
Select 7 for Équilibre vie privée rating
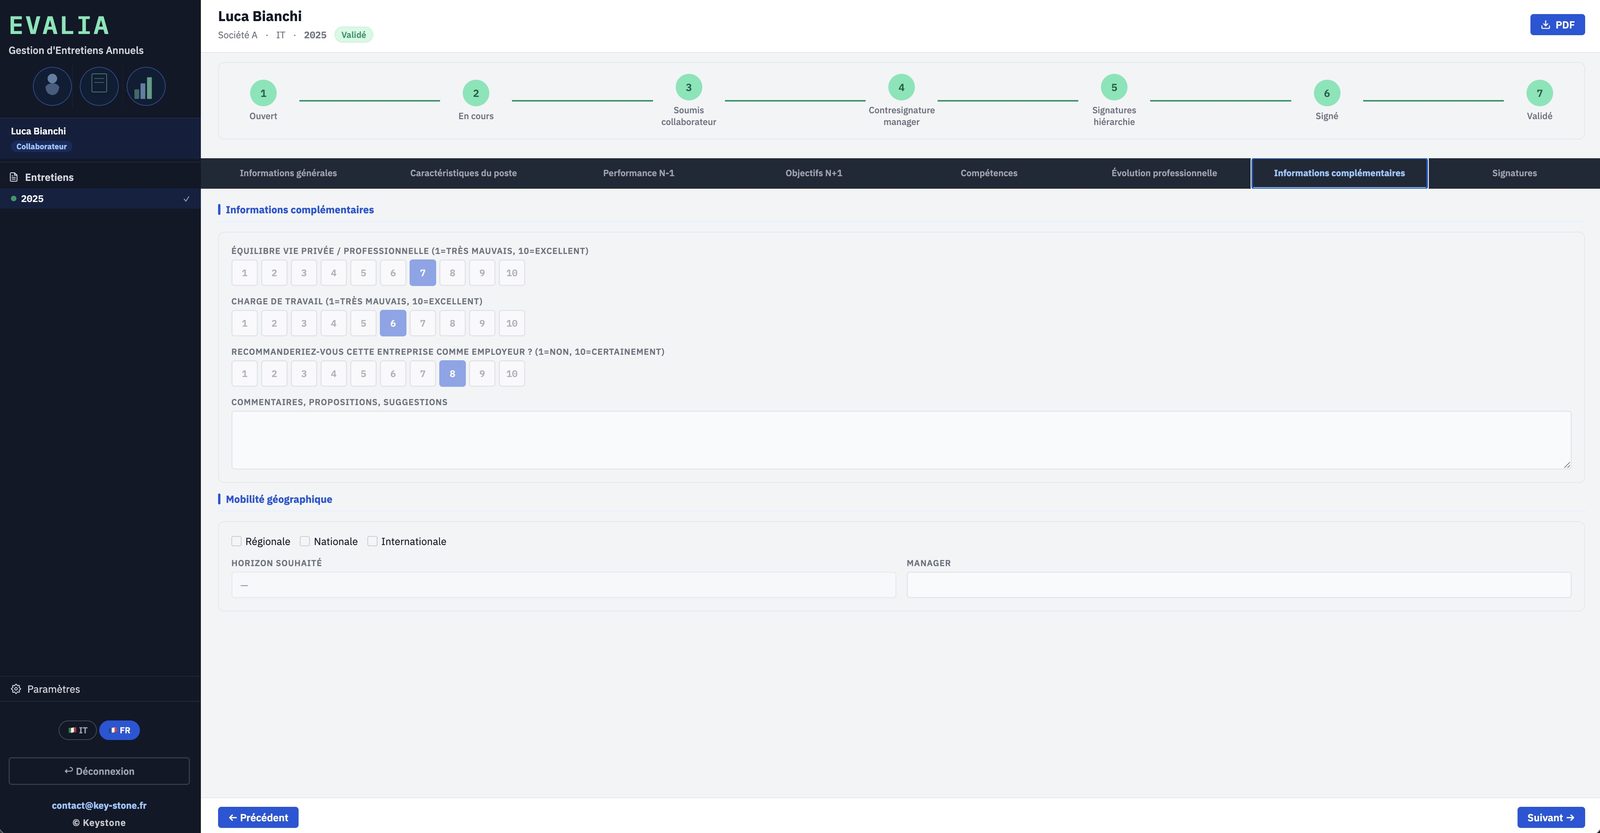(x=423, y=273)
